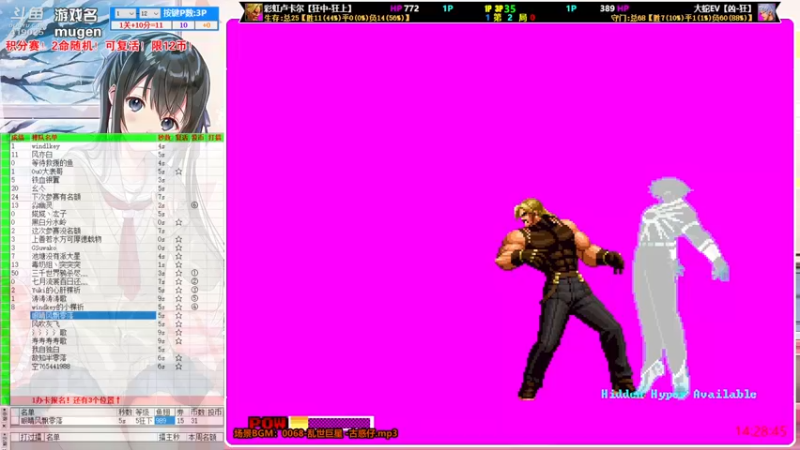Click the circled ② in the '七月流离百日还...' row

pyautogui.click(x=194, y=282)
